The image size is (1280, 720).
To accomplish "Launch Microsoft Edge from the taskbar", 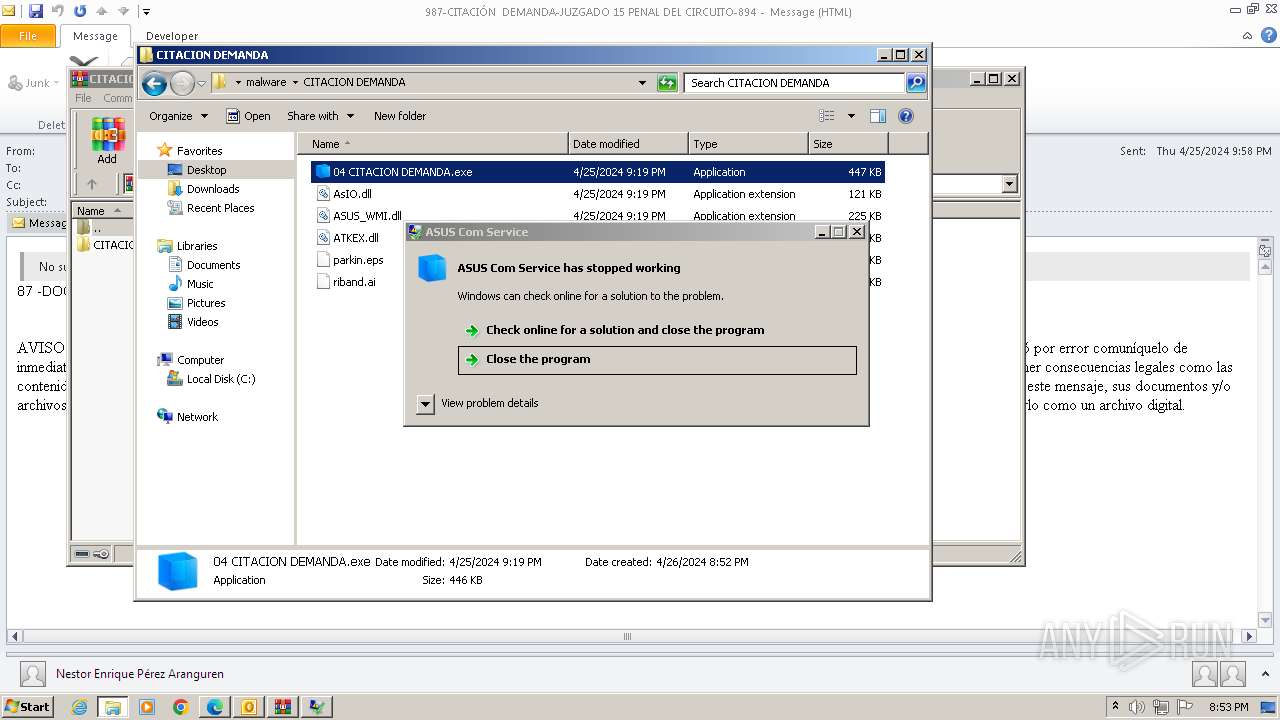I will point(215,707).
